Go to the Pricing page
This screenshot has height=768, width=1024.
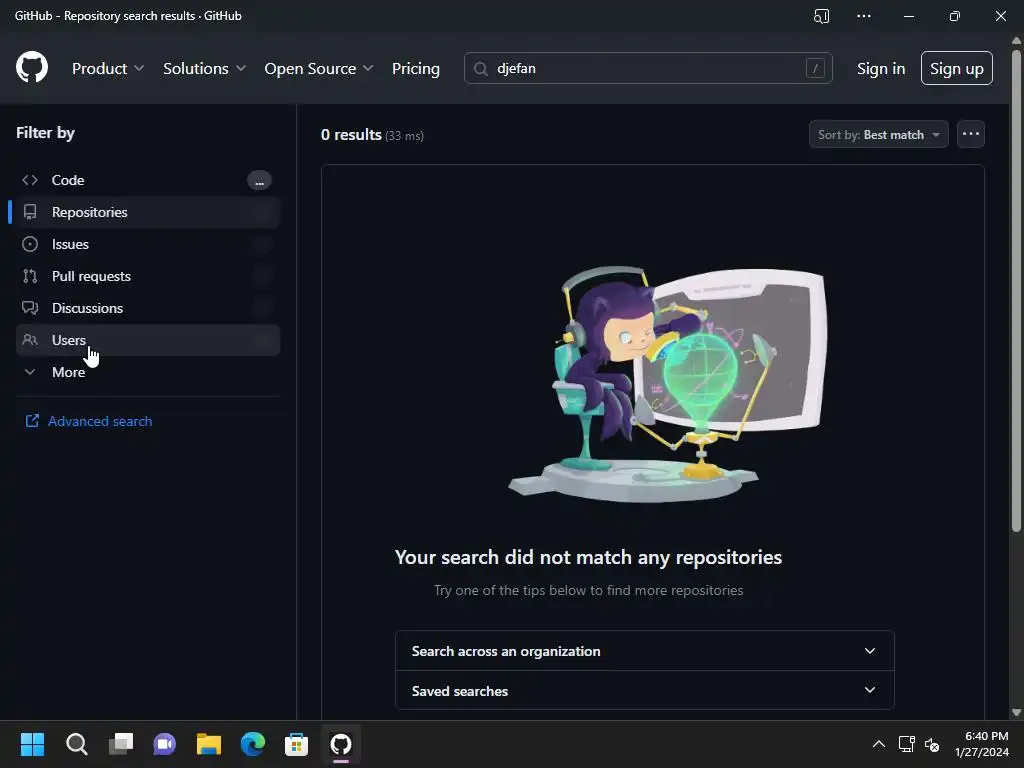pyautogui.click(x=415, y=69)
